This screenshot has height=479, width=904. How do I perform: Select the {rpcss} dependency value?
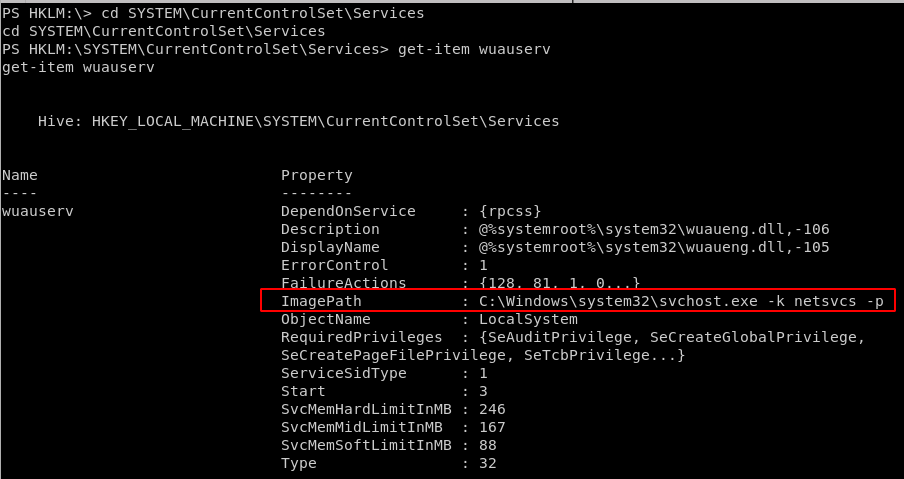tap(510, 211)
